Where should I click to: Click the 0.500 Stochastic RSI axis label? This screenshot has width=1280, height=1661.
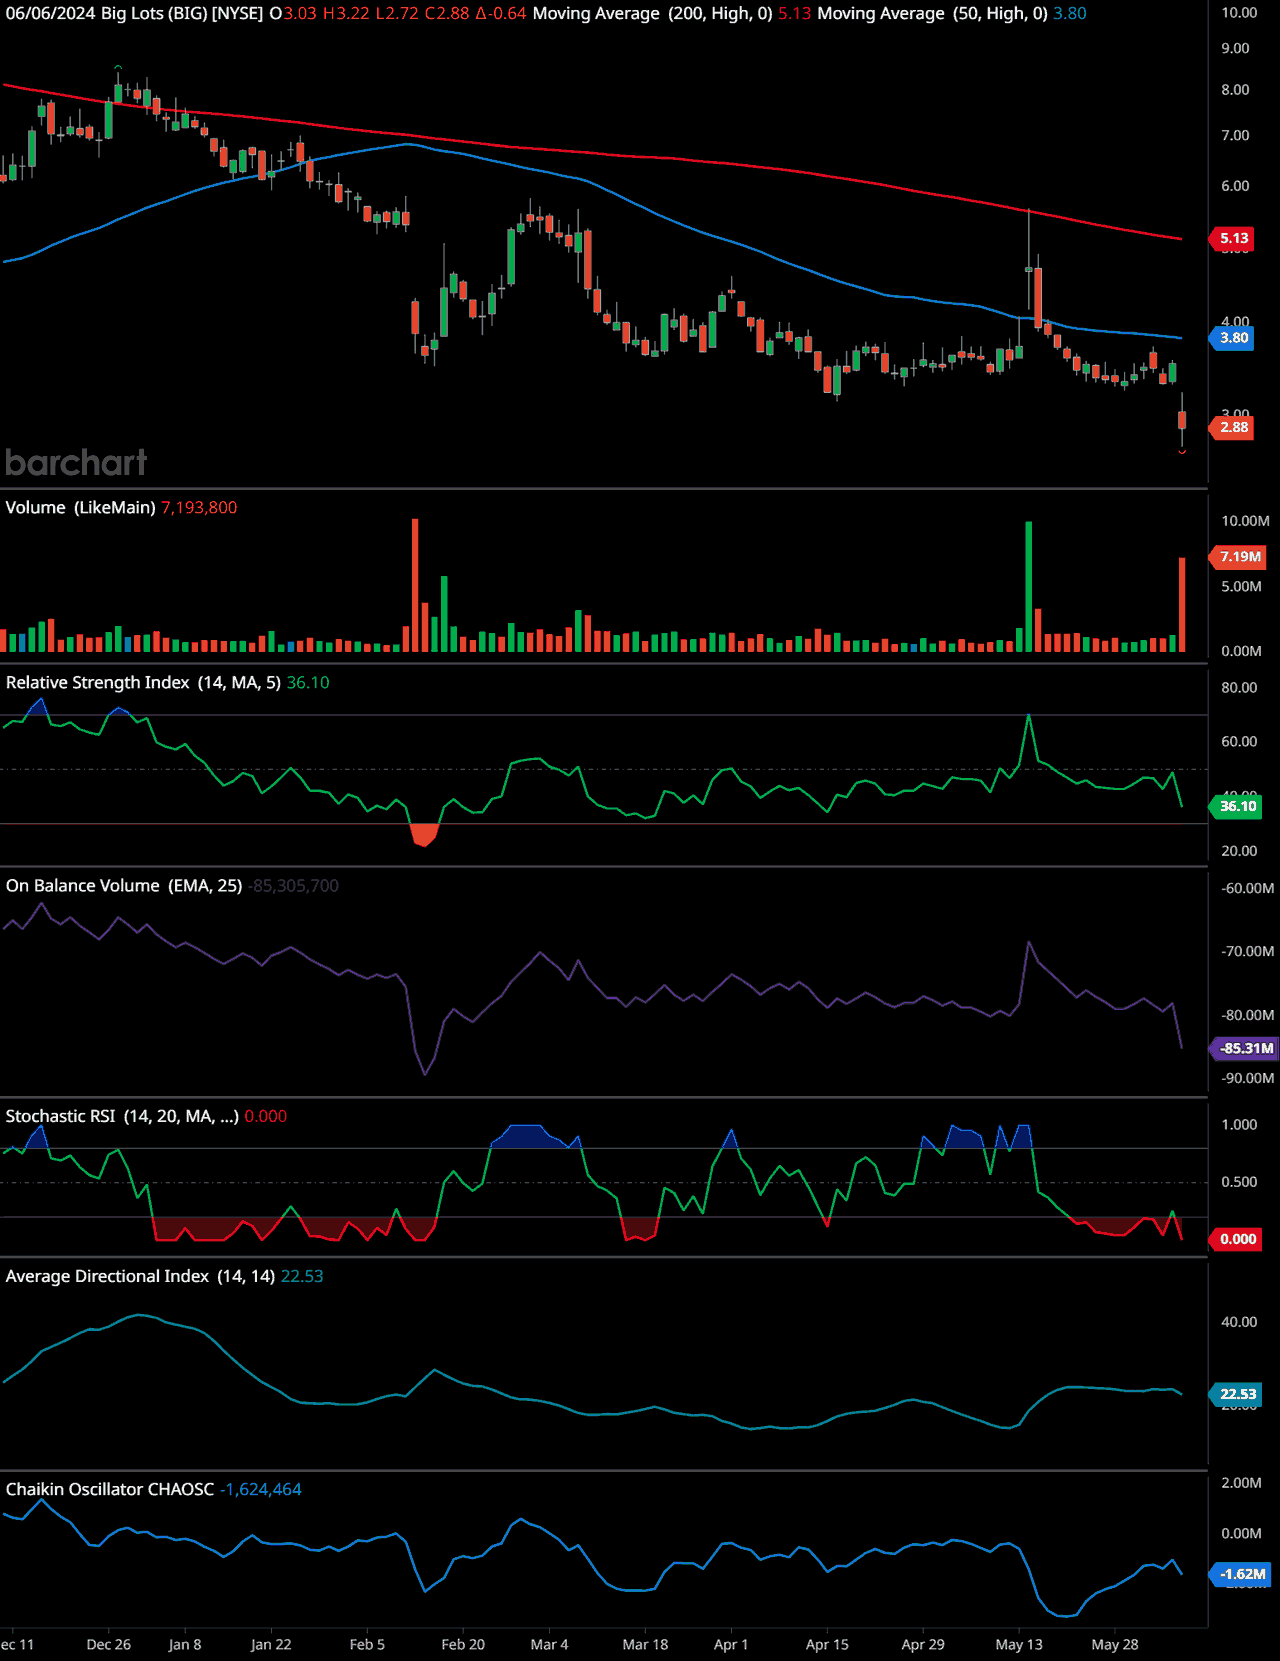click(1239, 1182)
